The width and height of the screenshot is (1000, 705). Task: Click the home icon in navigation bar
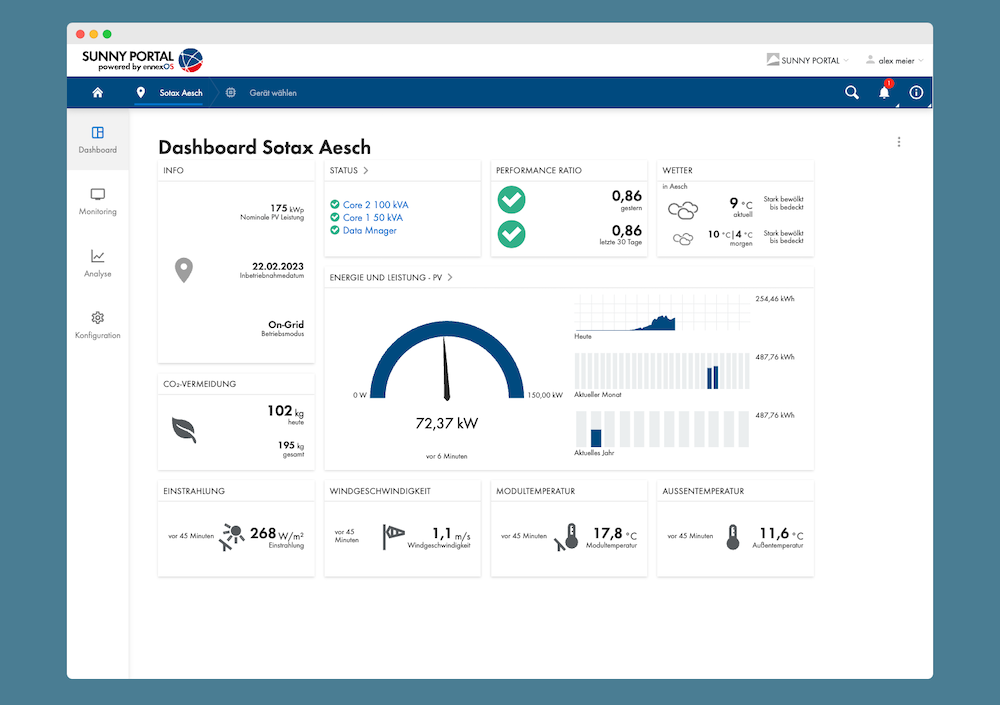click(97, 93)
